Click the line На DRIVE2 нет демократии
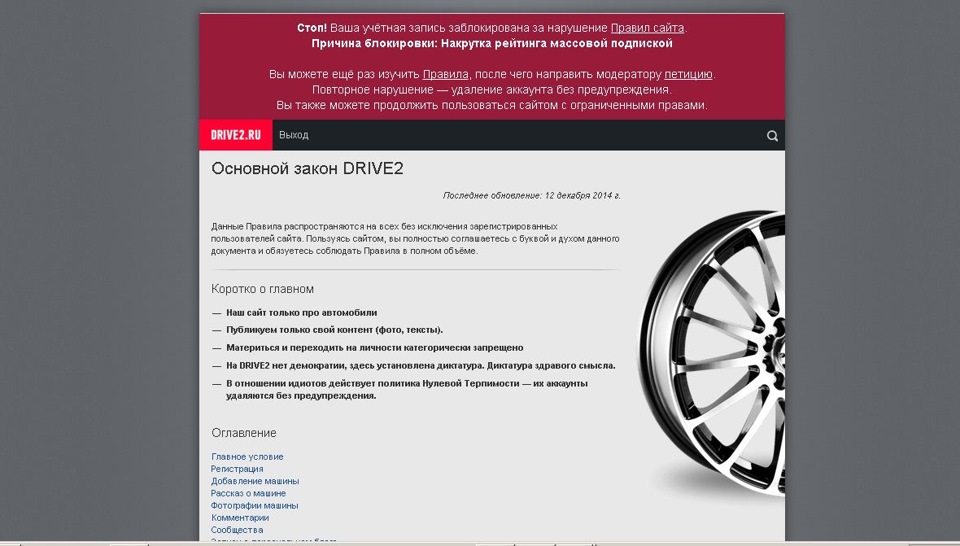The width and height of the screenshot is (960, 546). click(x=421, y=366)
